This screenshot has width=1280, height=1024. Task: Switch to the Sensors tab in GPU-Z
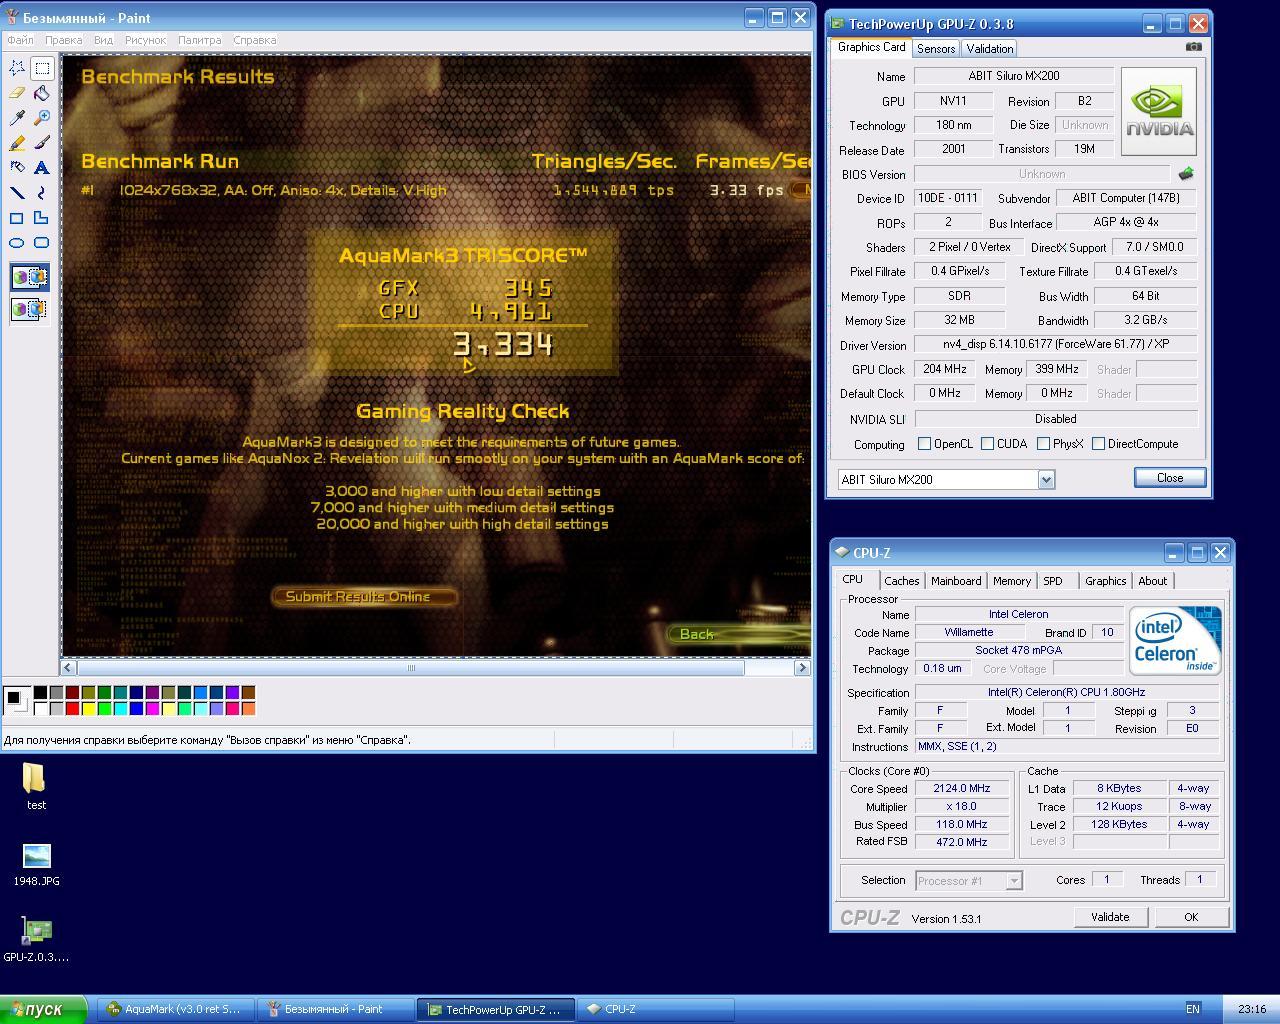click(x=936, y=48)
